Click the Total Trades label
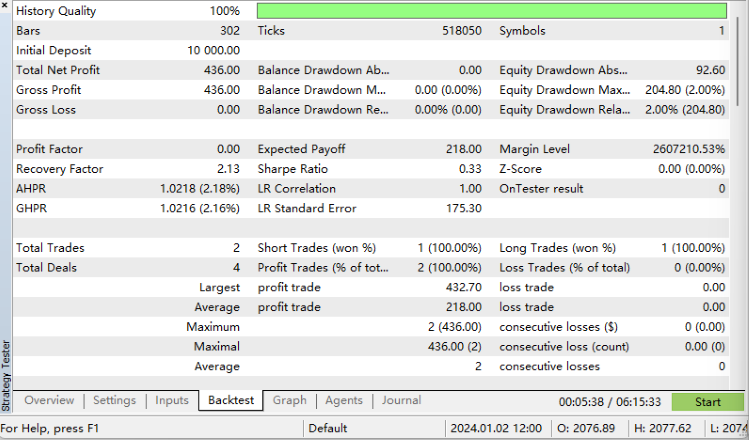The height and width of the screenshot is (440, 749). tap(50, 248)
